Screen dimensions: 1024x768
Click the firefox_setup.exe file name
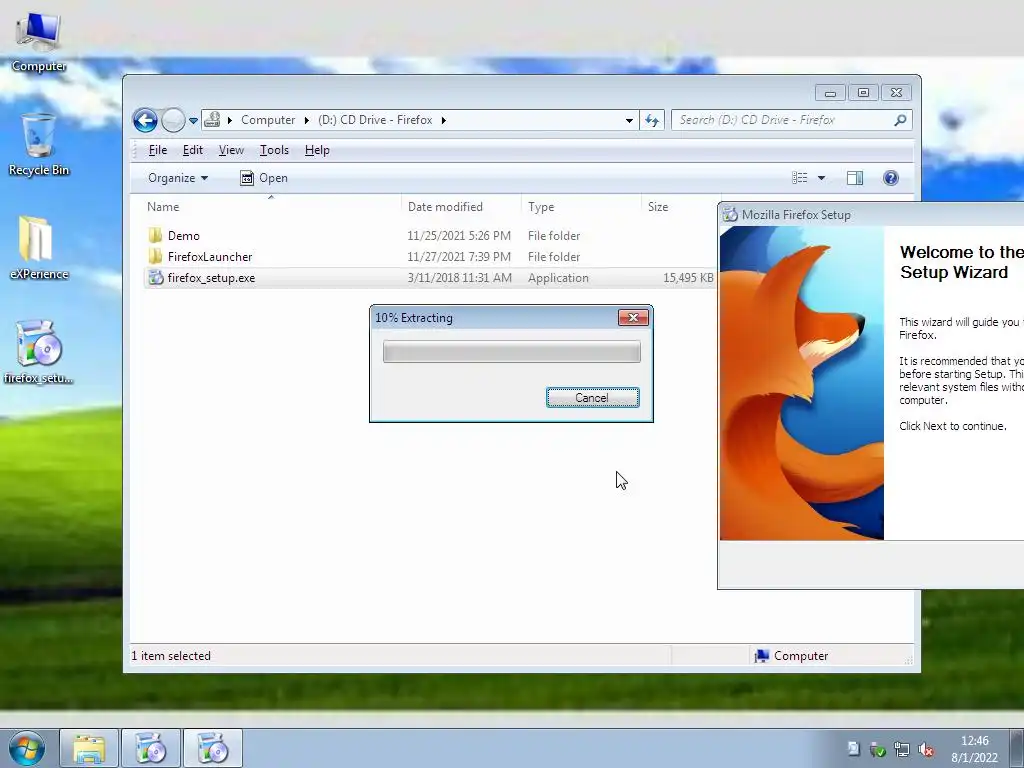211,278
